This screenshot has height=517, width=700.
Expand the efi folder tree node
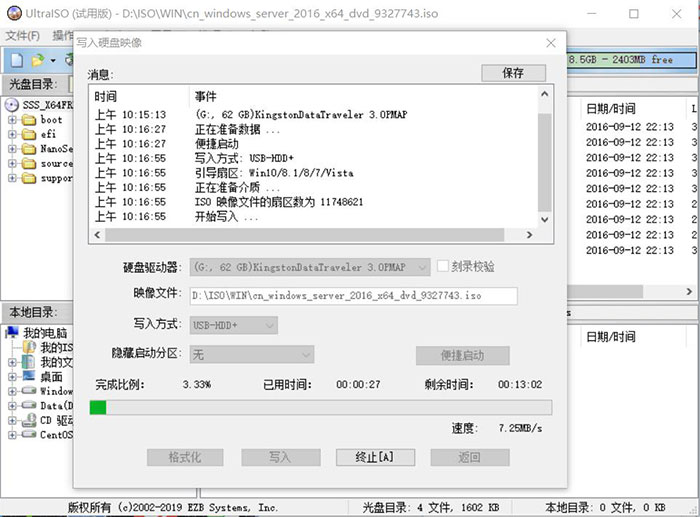(x=12, y=134)
